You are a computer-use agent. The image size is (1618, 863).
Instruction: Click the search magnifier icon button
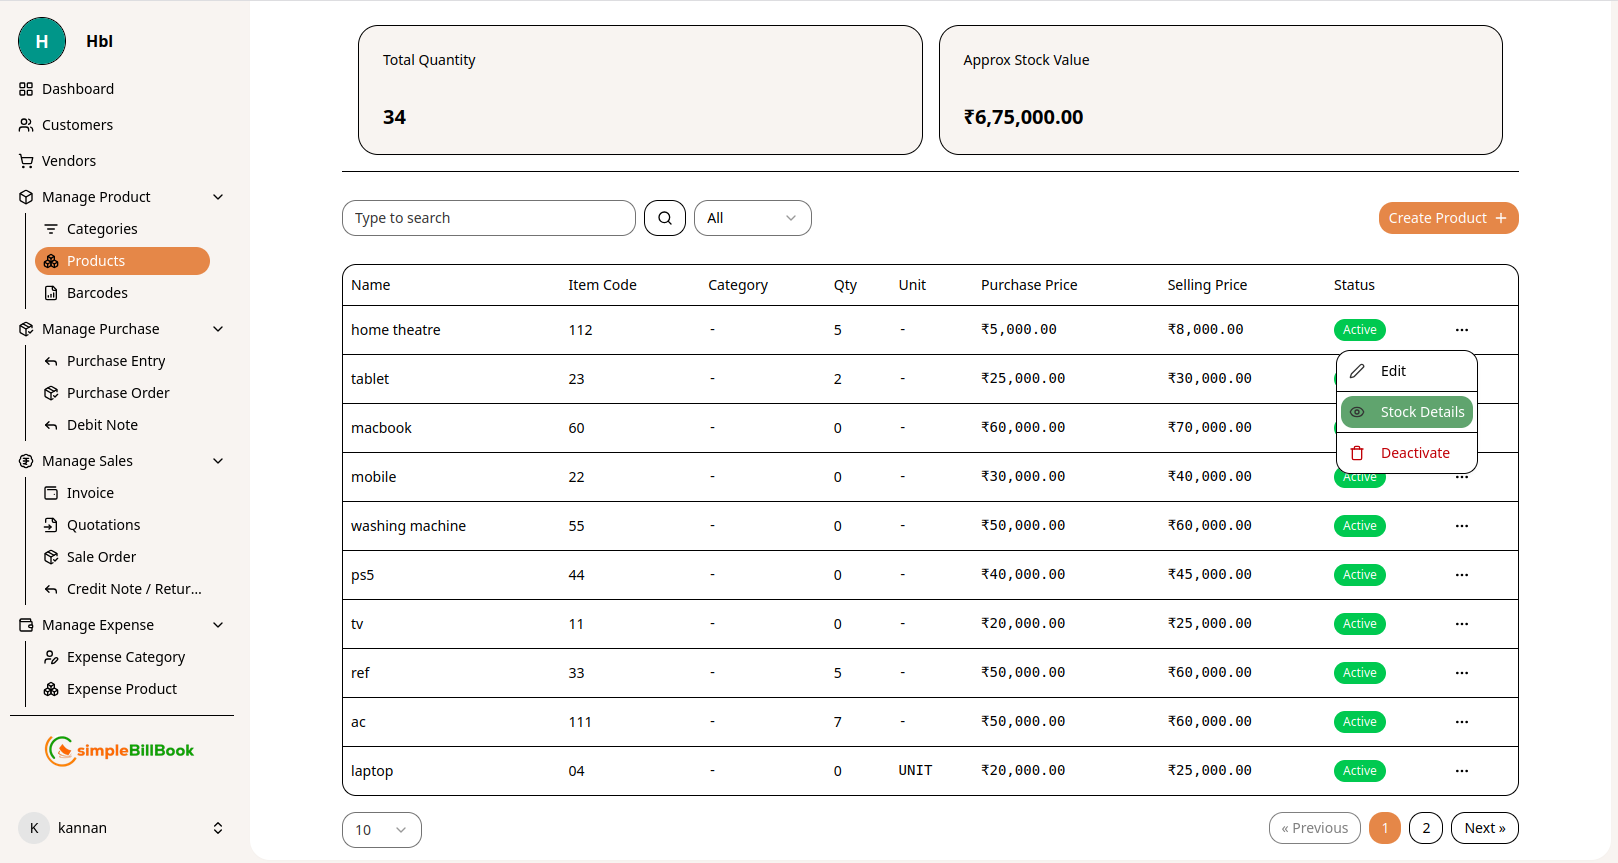664,218
